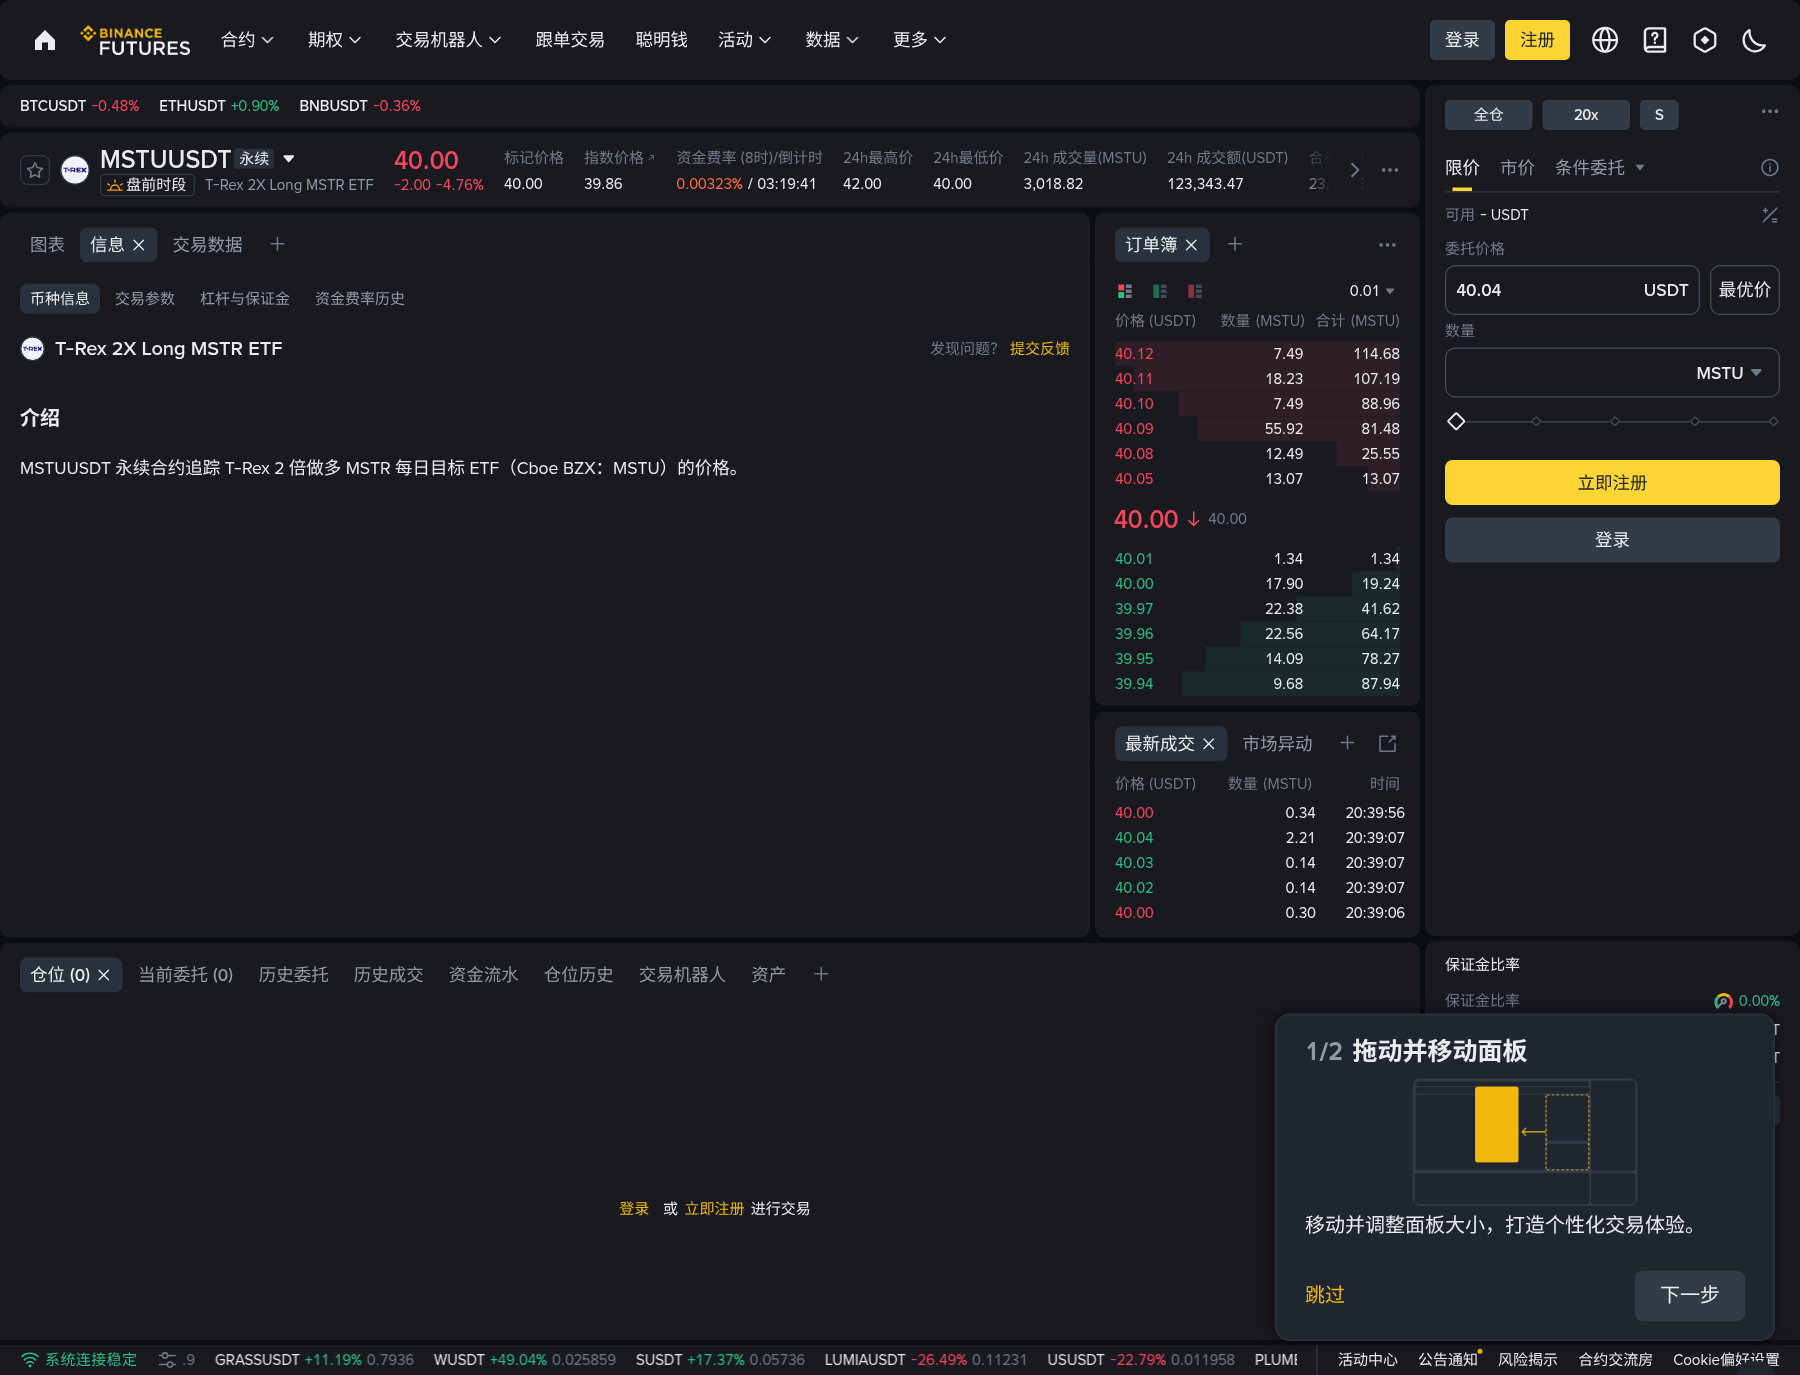Open order book more options dots

click(1387, 245)
